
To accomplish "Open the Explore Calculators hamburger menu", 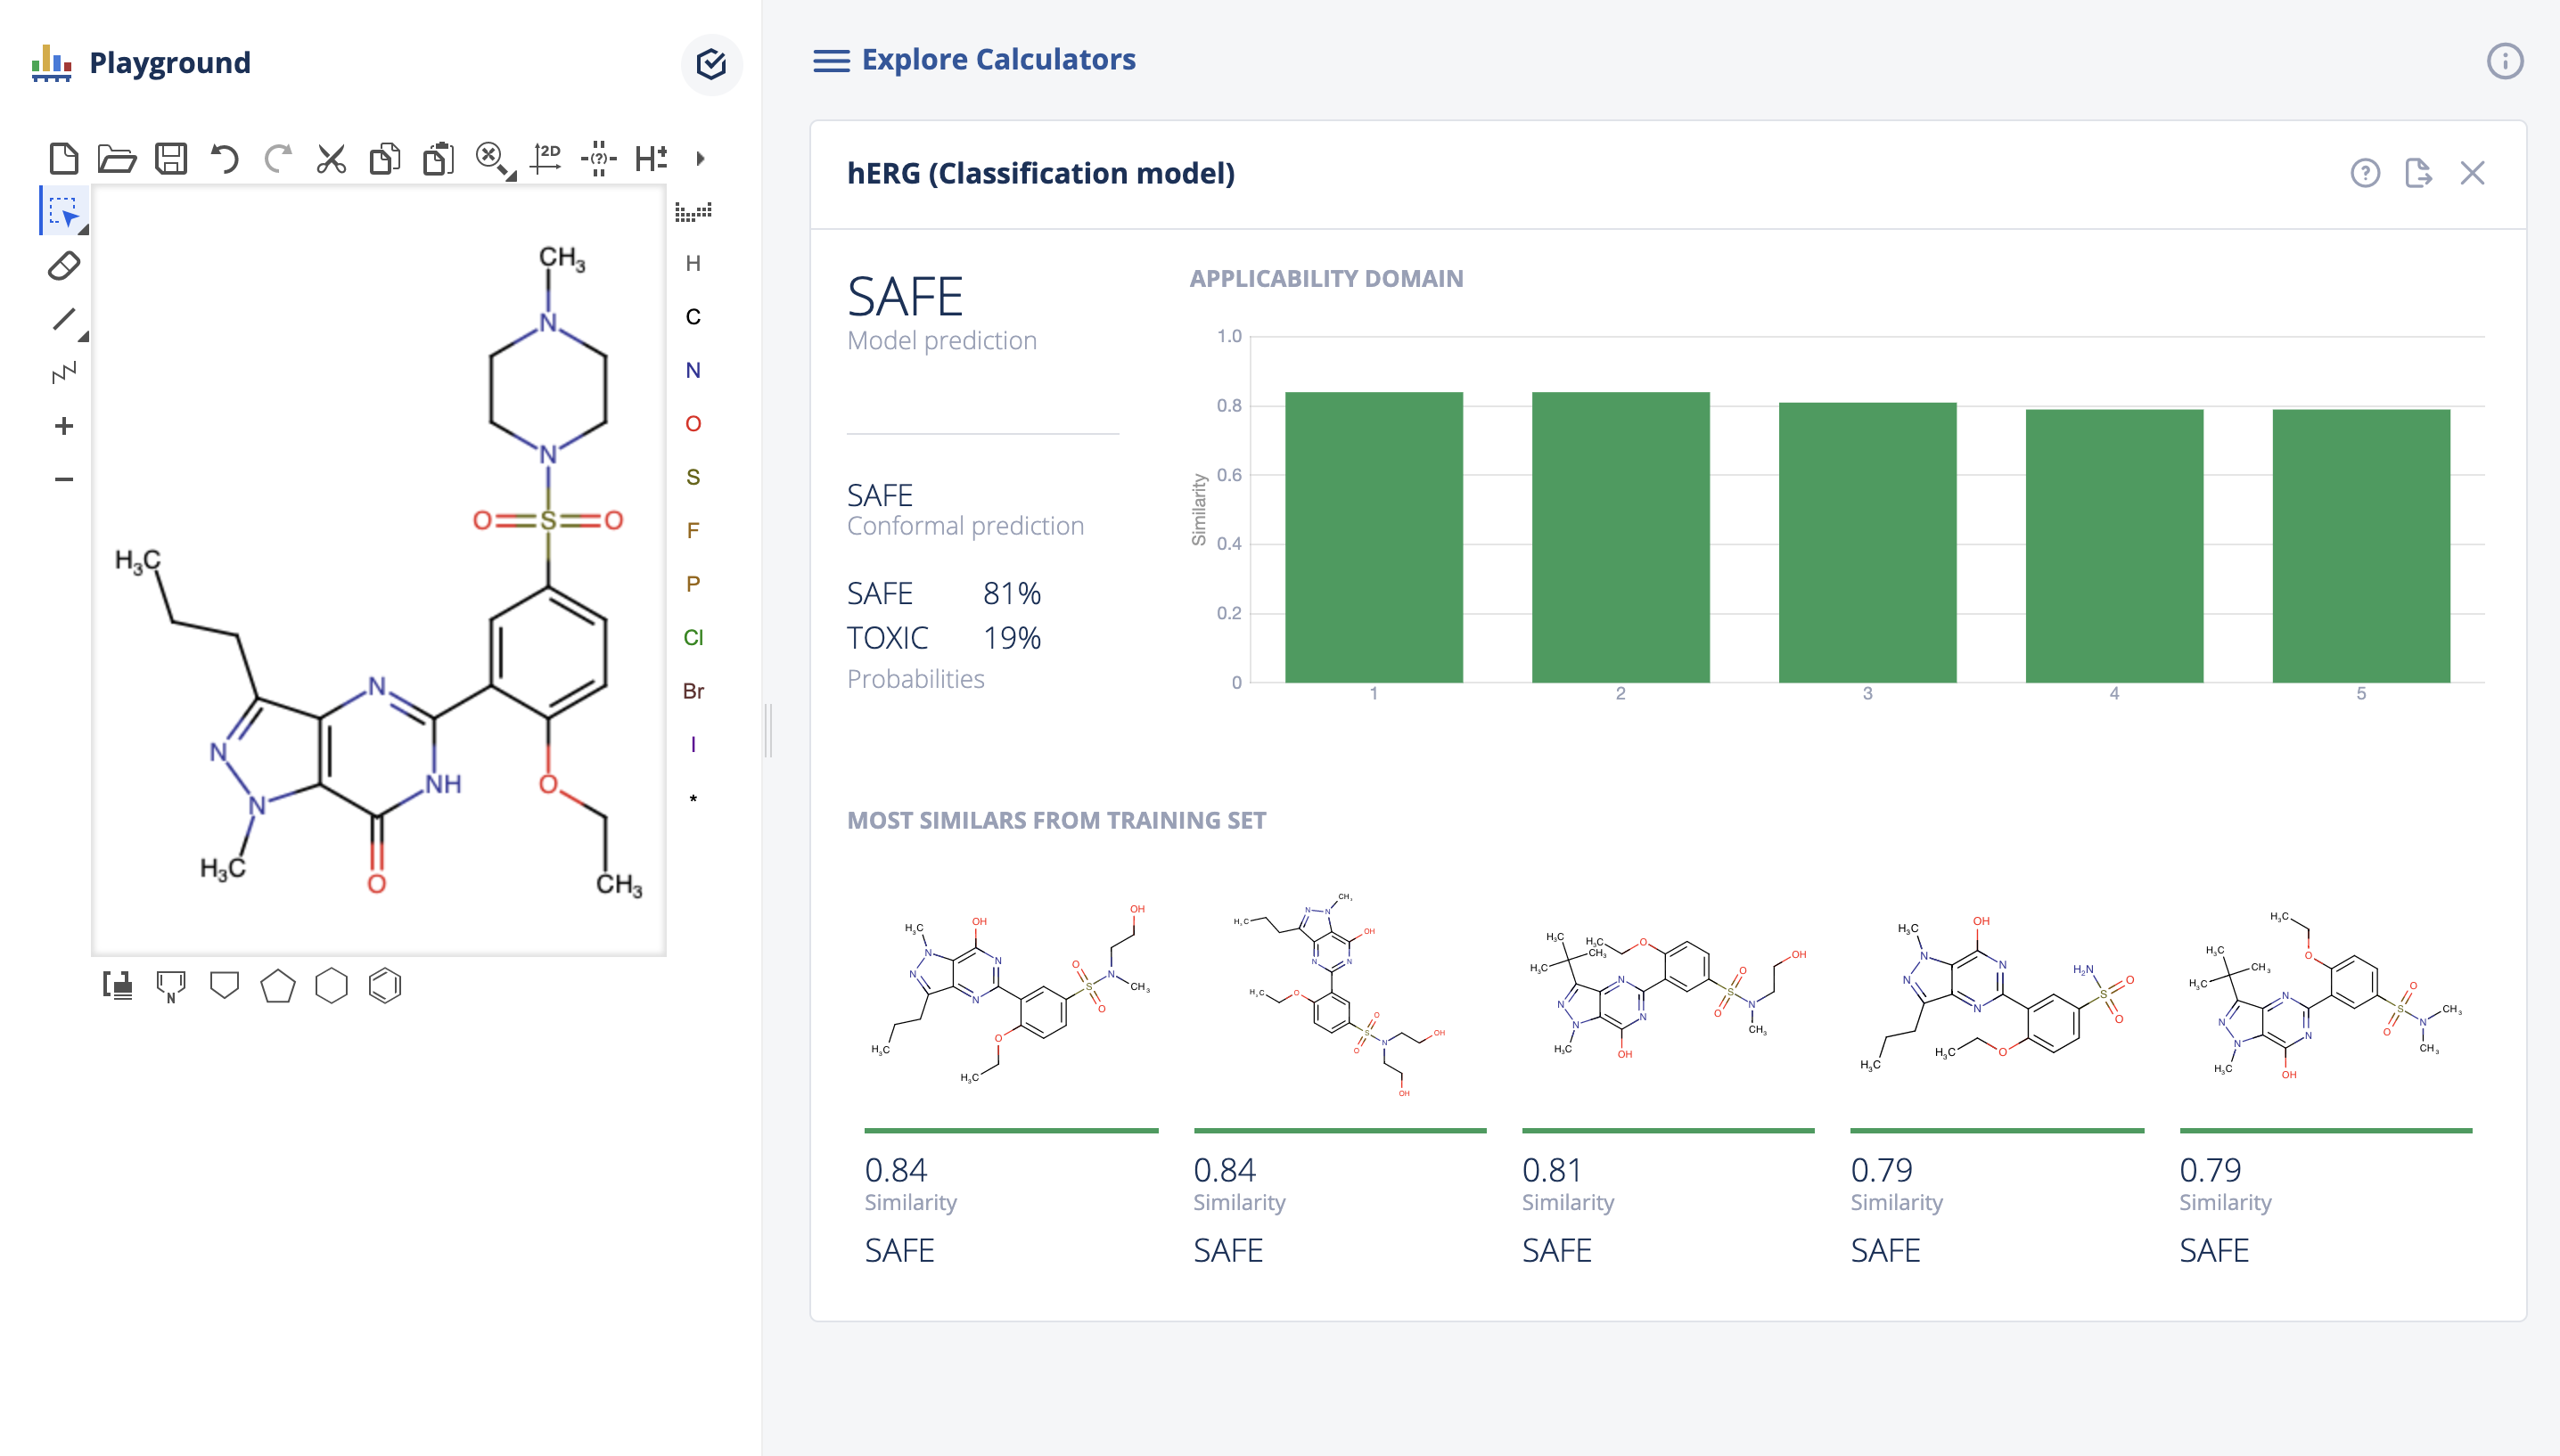I will [x=831, y=61].
